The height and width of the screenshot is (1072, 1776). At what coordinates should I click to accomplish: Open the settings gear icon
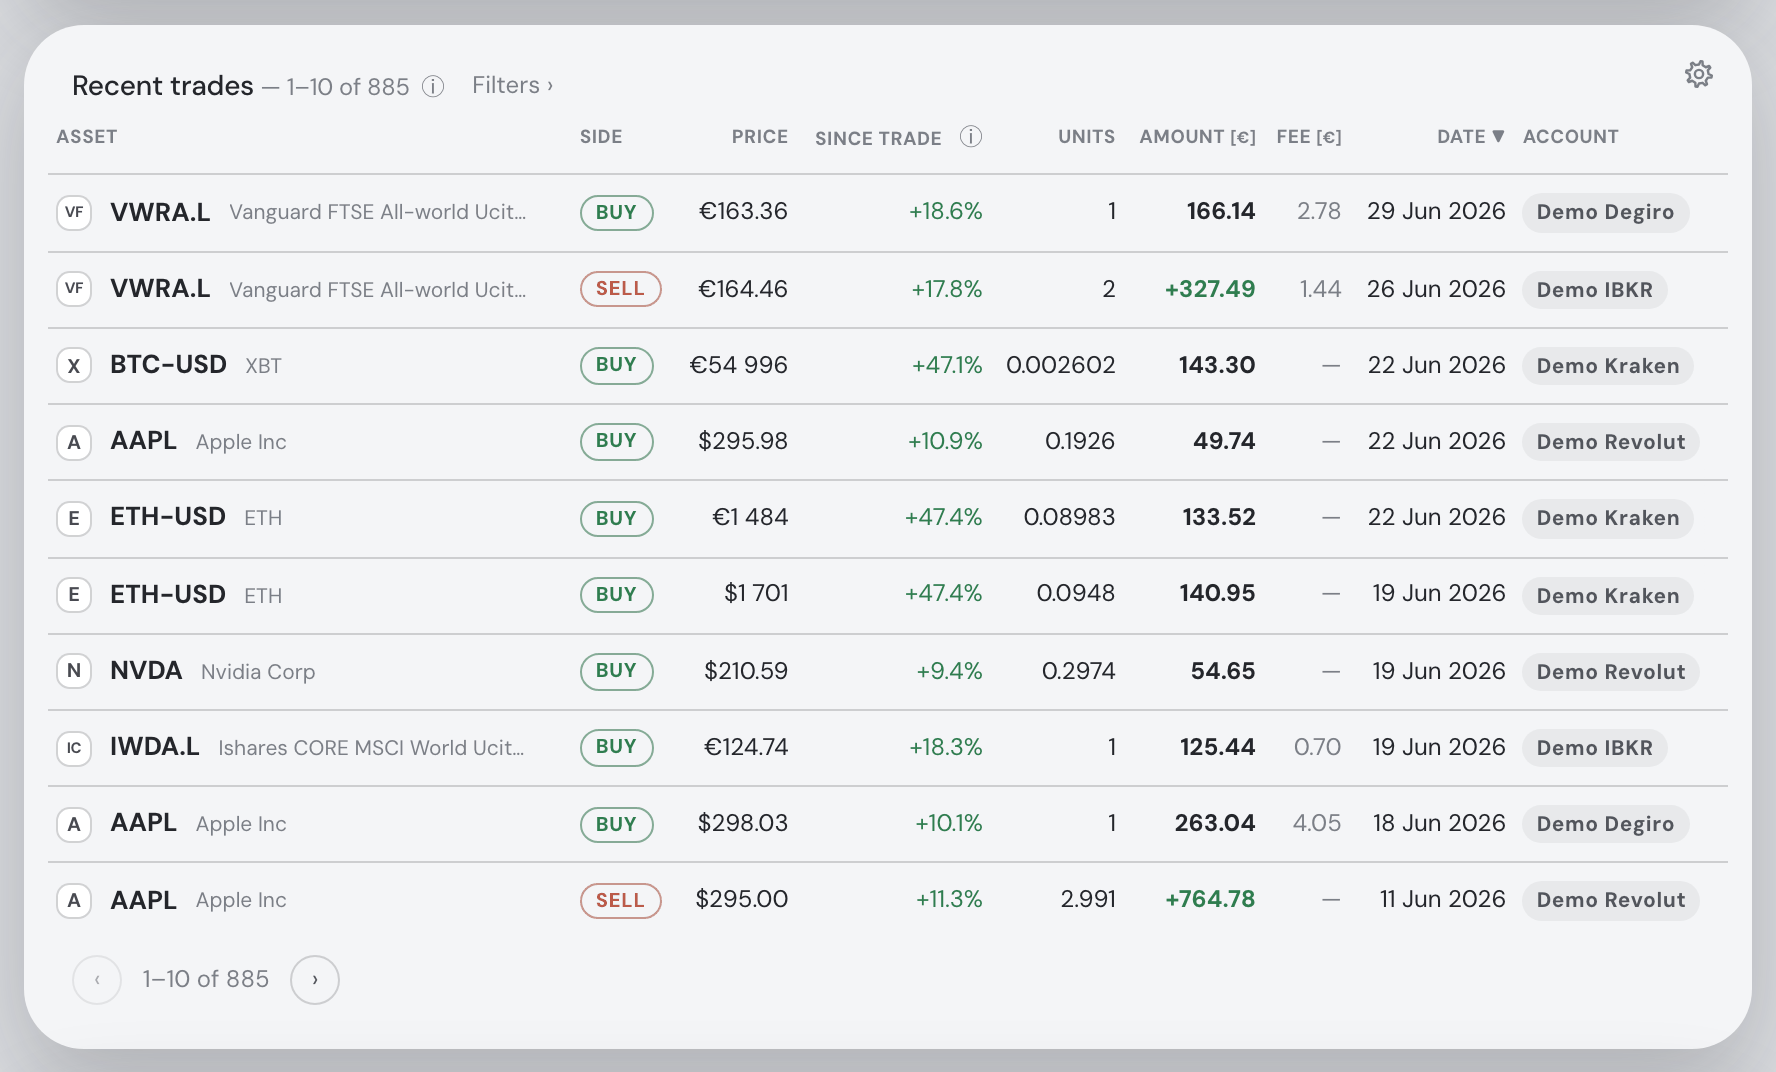[1698, 74]
